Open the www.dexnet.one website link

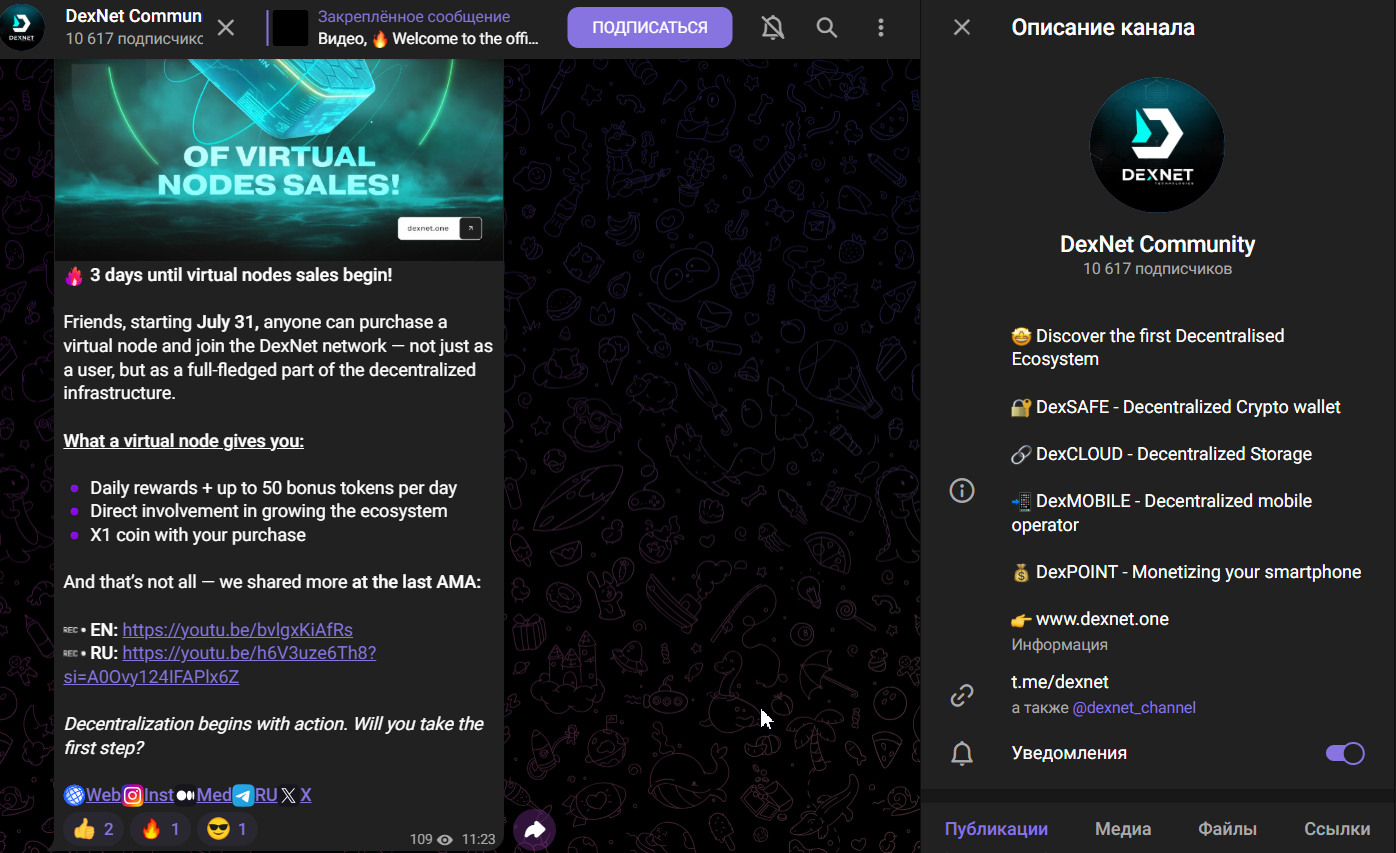point(1102,619)
